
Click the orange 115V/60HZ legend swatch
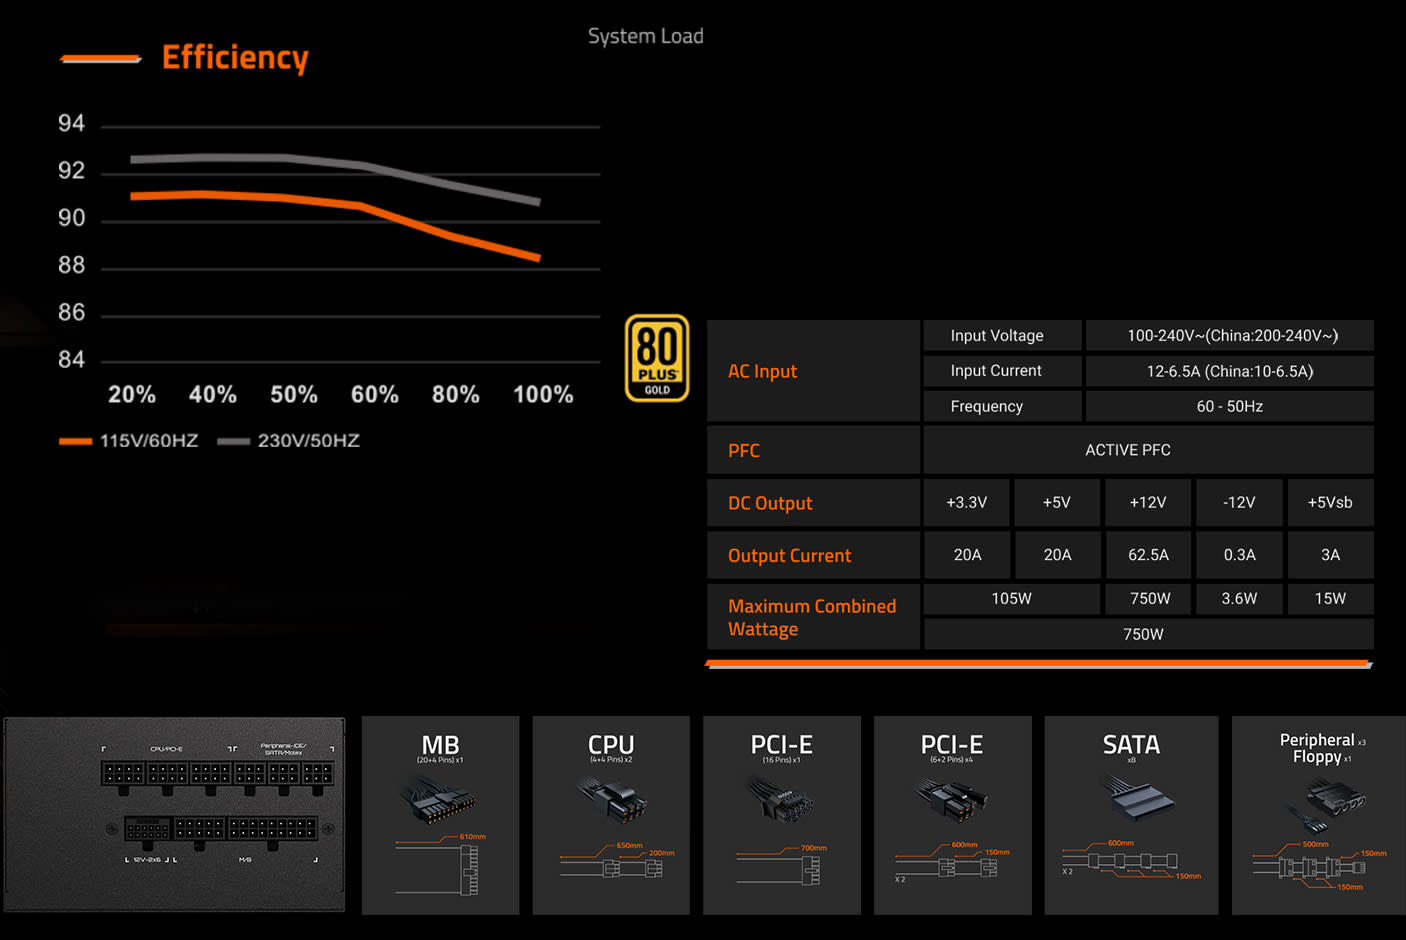click(x=76, y=441)
